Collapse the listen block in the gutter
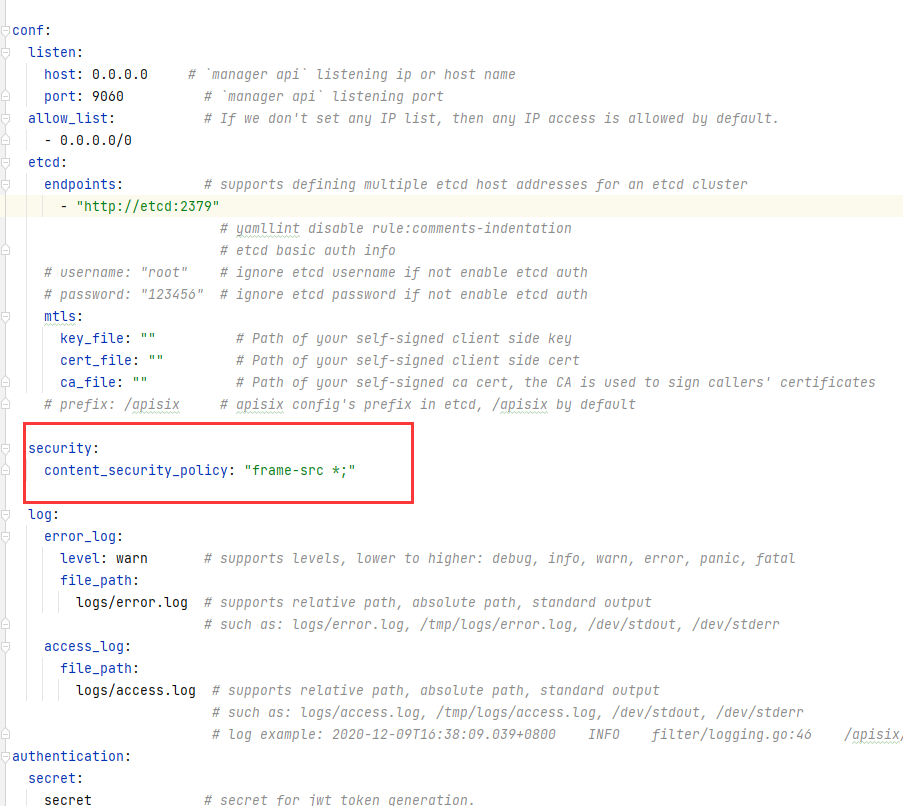903x806 pixels. tap(6, 52)
